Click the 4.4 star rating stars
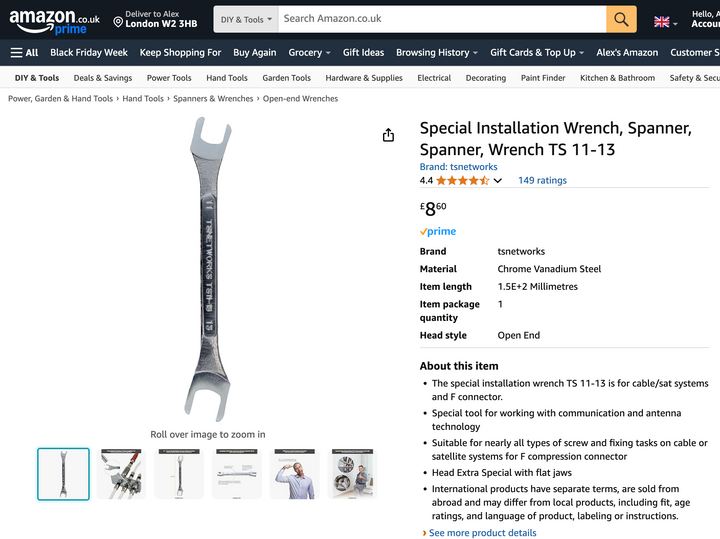Screen dimensions: 720x539 click(462, 181)
